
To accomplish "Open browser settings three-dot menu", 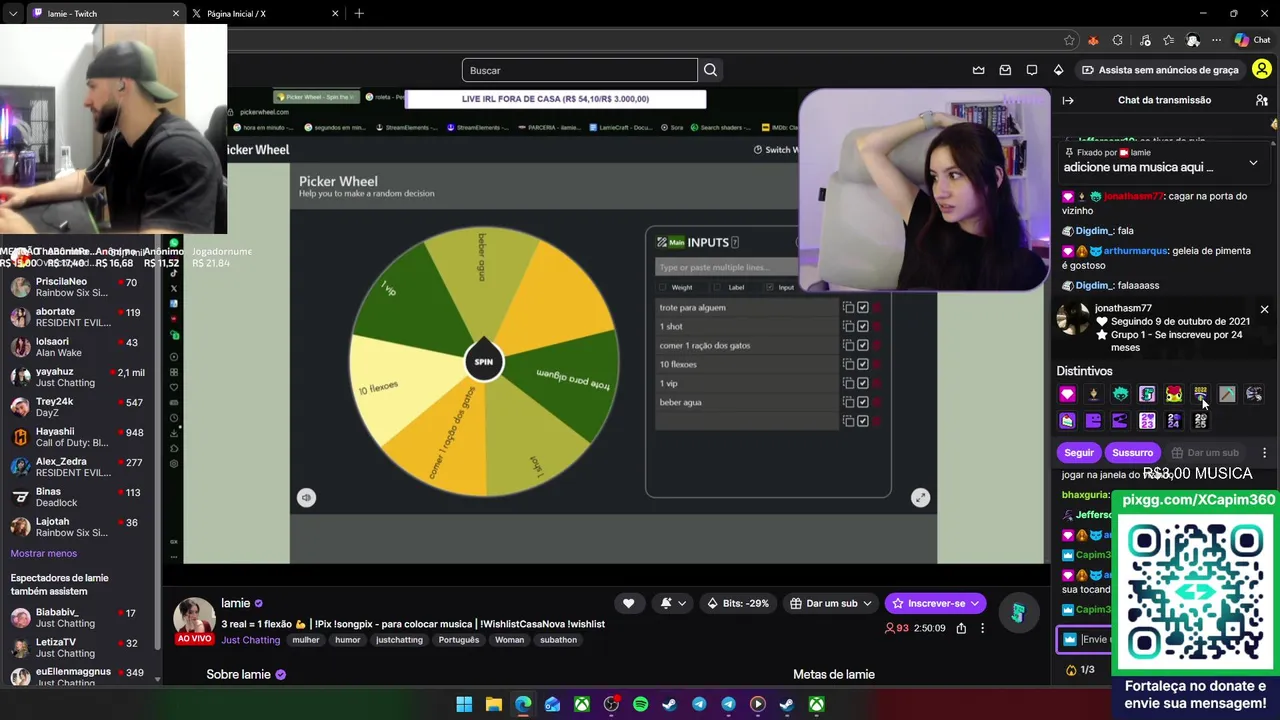I will 1216,40.
